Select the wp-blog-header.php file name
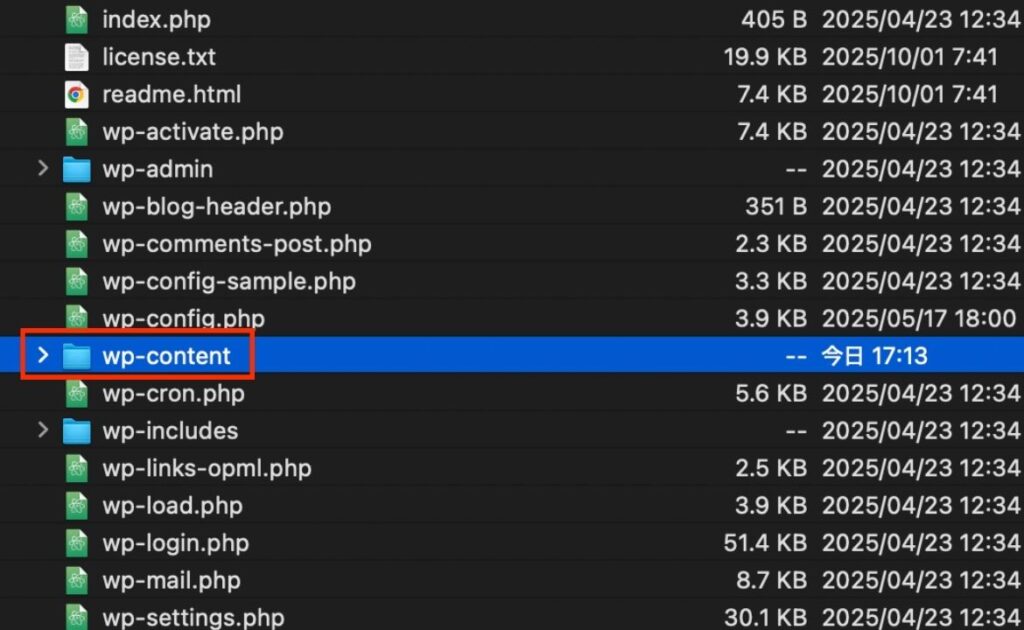The width and height of the screenshot is (1024, 630). click(x=216, y=207)
